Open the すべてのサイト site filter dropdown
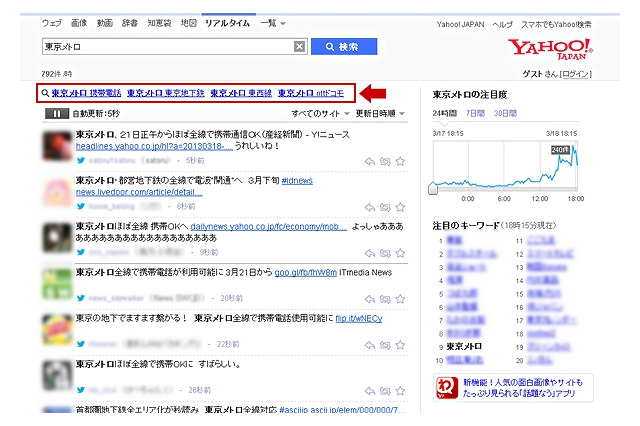The width and height of the screenshot is (640, 426). click(x=320, y=113)
